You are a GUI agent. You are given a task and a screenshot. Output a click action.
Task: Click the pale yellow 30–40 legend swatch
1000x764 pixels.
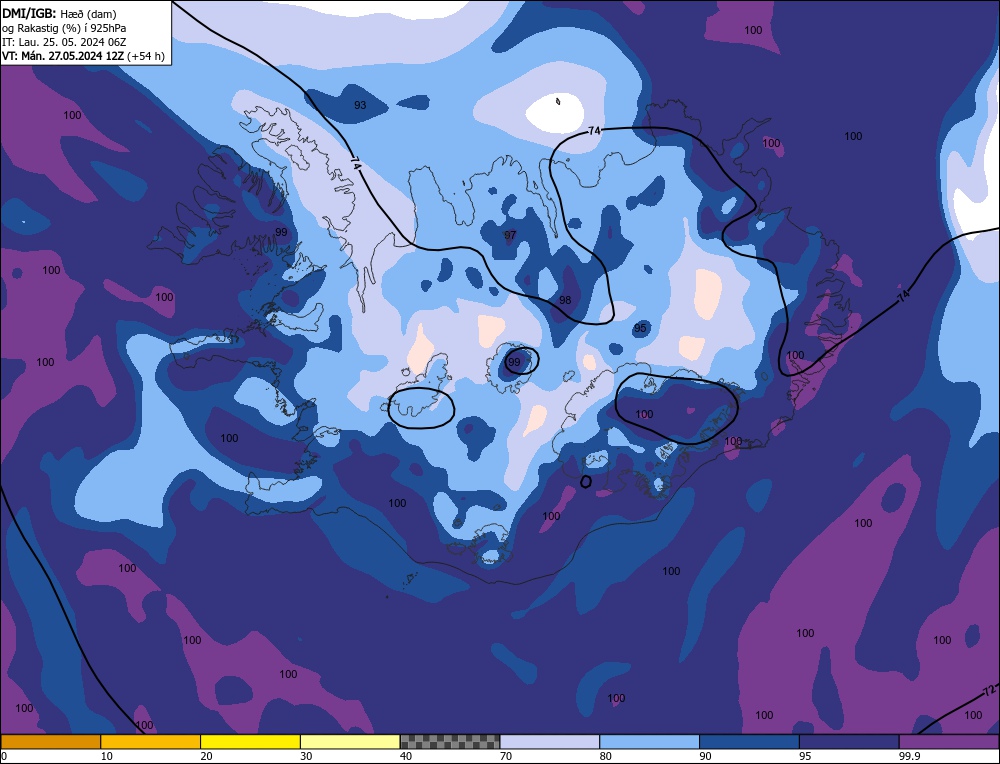tap(350, 741)
